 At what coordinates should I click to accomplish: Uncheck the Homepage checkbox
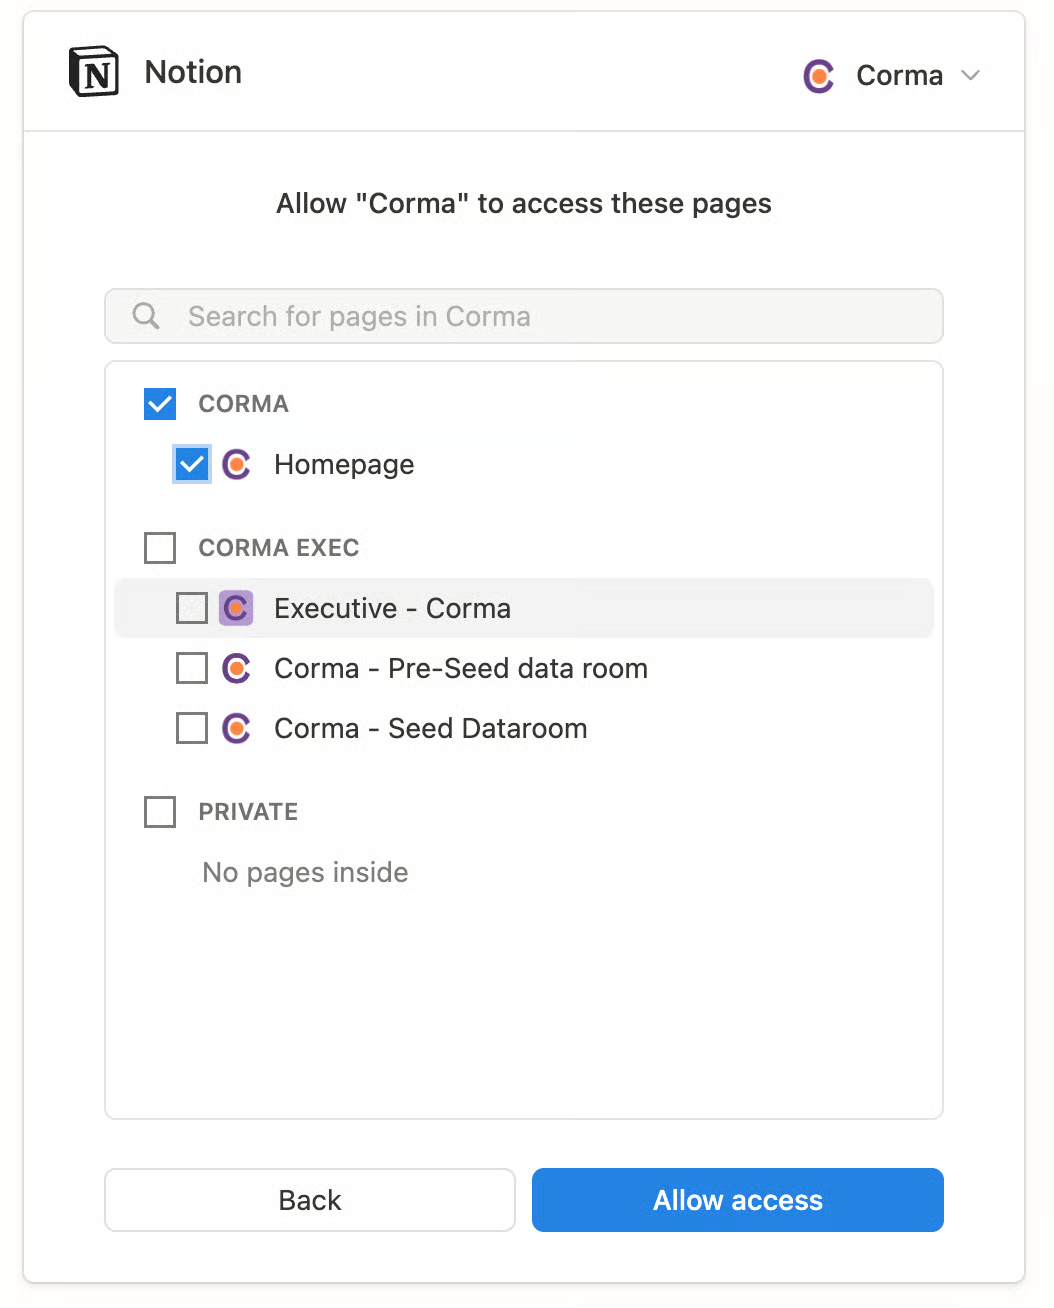(x=192, y=464)
